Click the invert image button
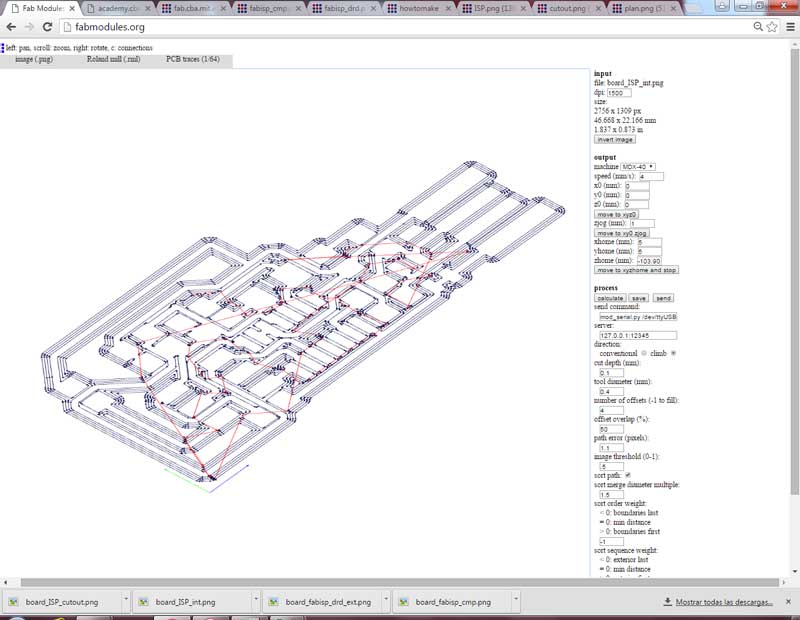The height and width of the screenshot is (620, 800). pyautogui.click(x=615, y=139)
